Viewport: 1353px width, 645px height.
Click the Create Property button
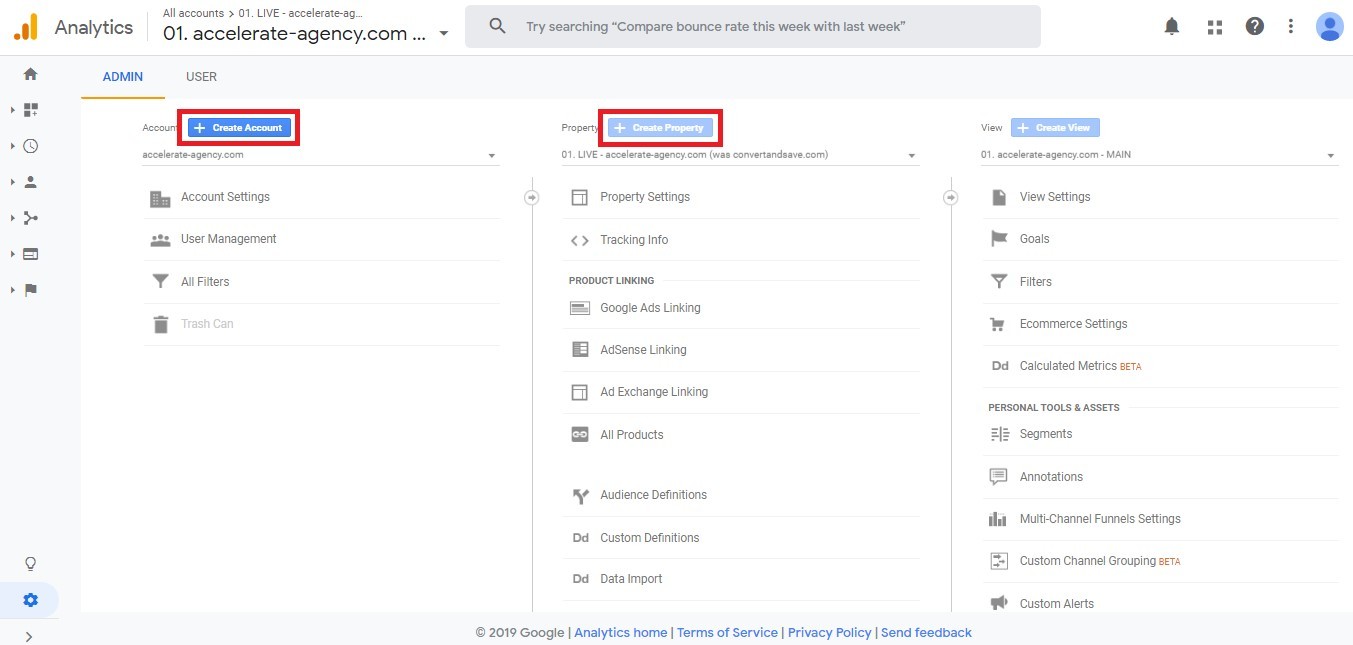coord(661,128)
